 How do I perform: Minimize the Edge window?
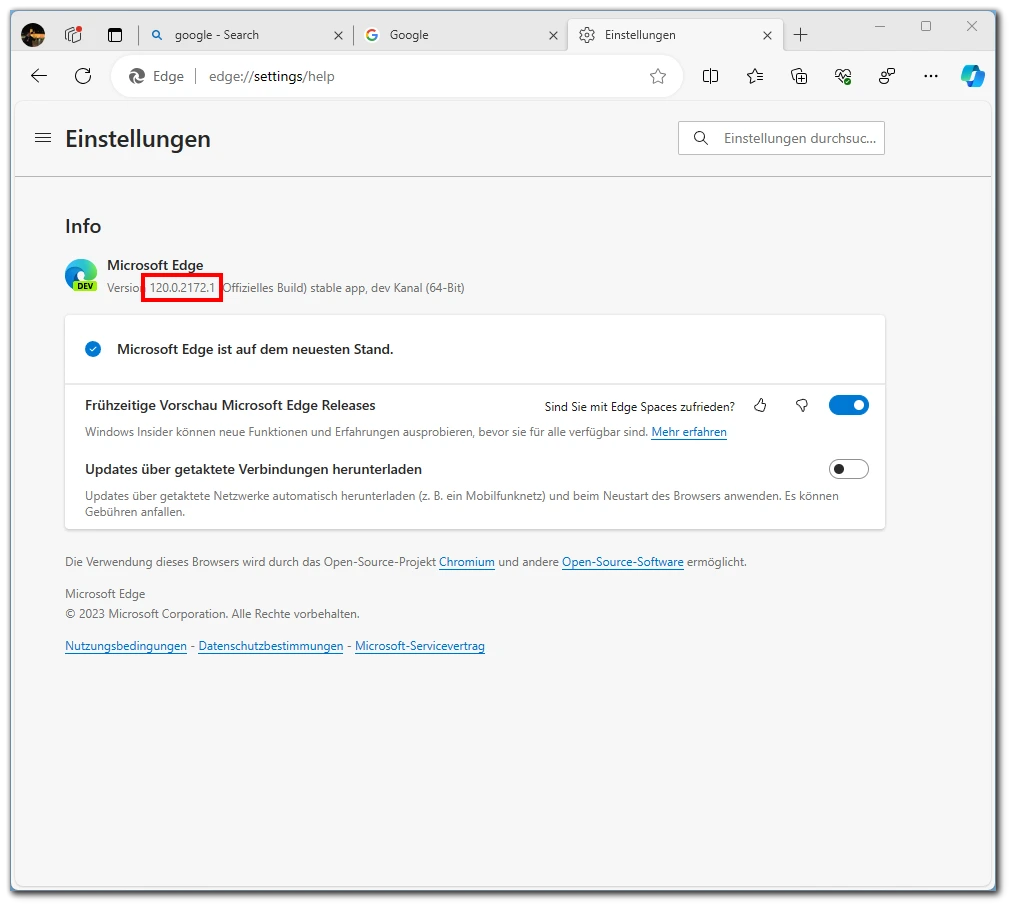(879, 26)
